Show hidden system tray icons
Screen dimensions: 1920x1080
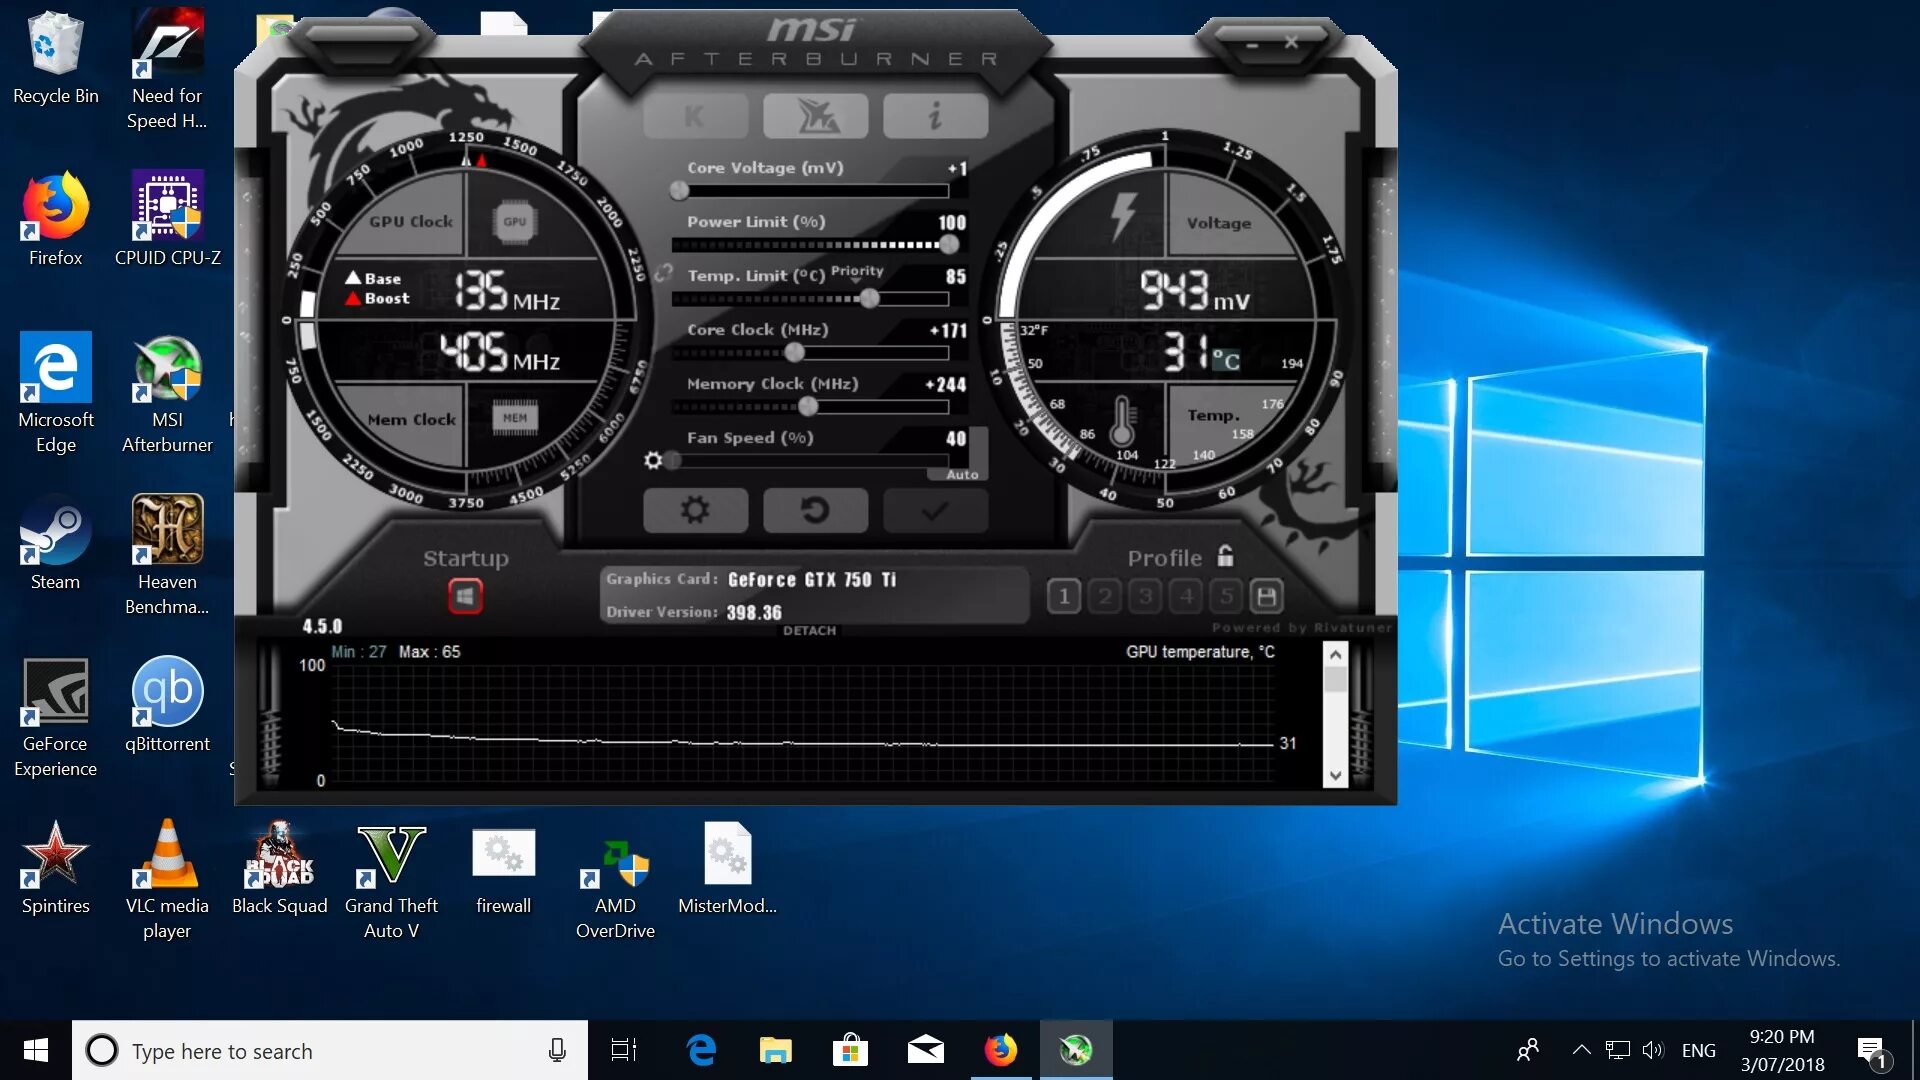[x=1581, y=1050]
